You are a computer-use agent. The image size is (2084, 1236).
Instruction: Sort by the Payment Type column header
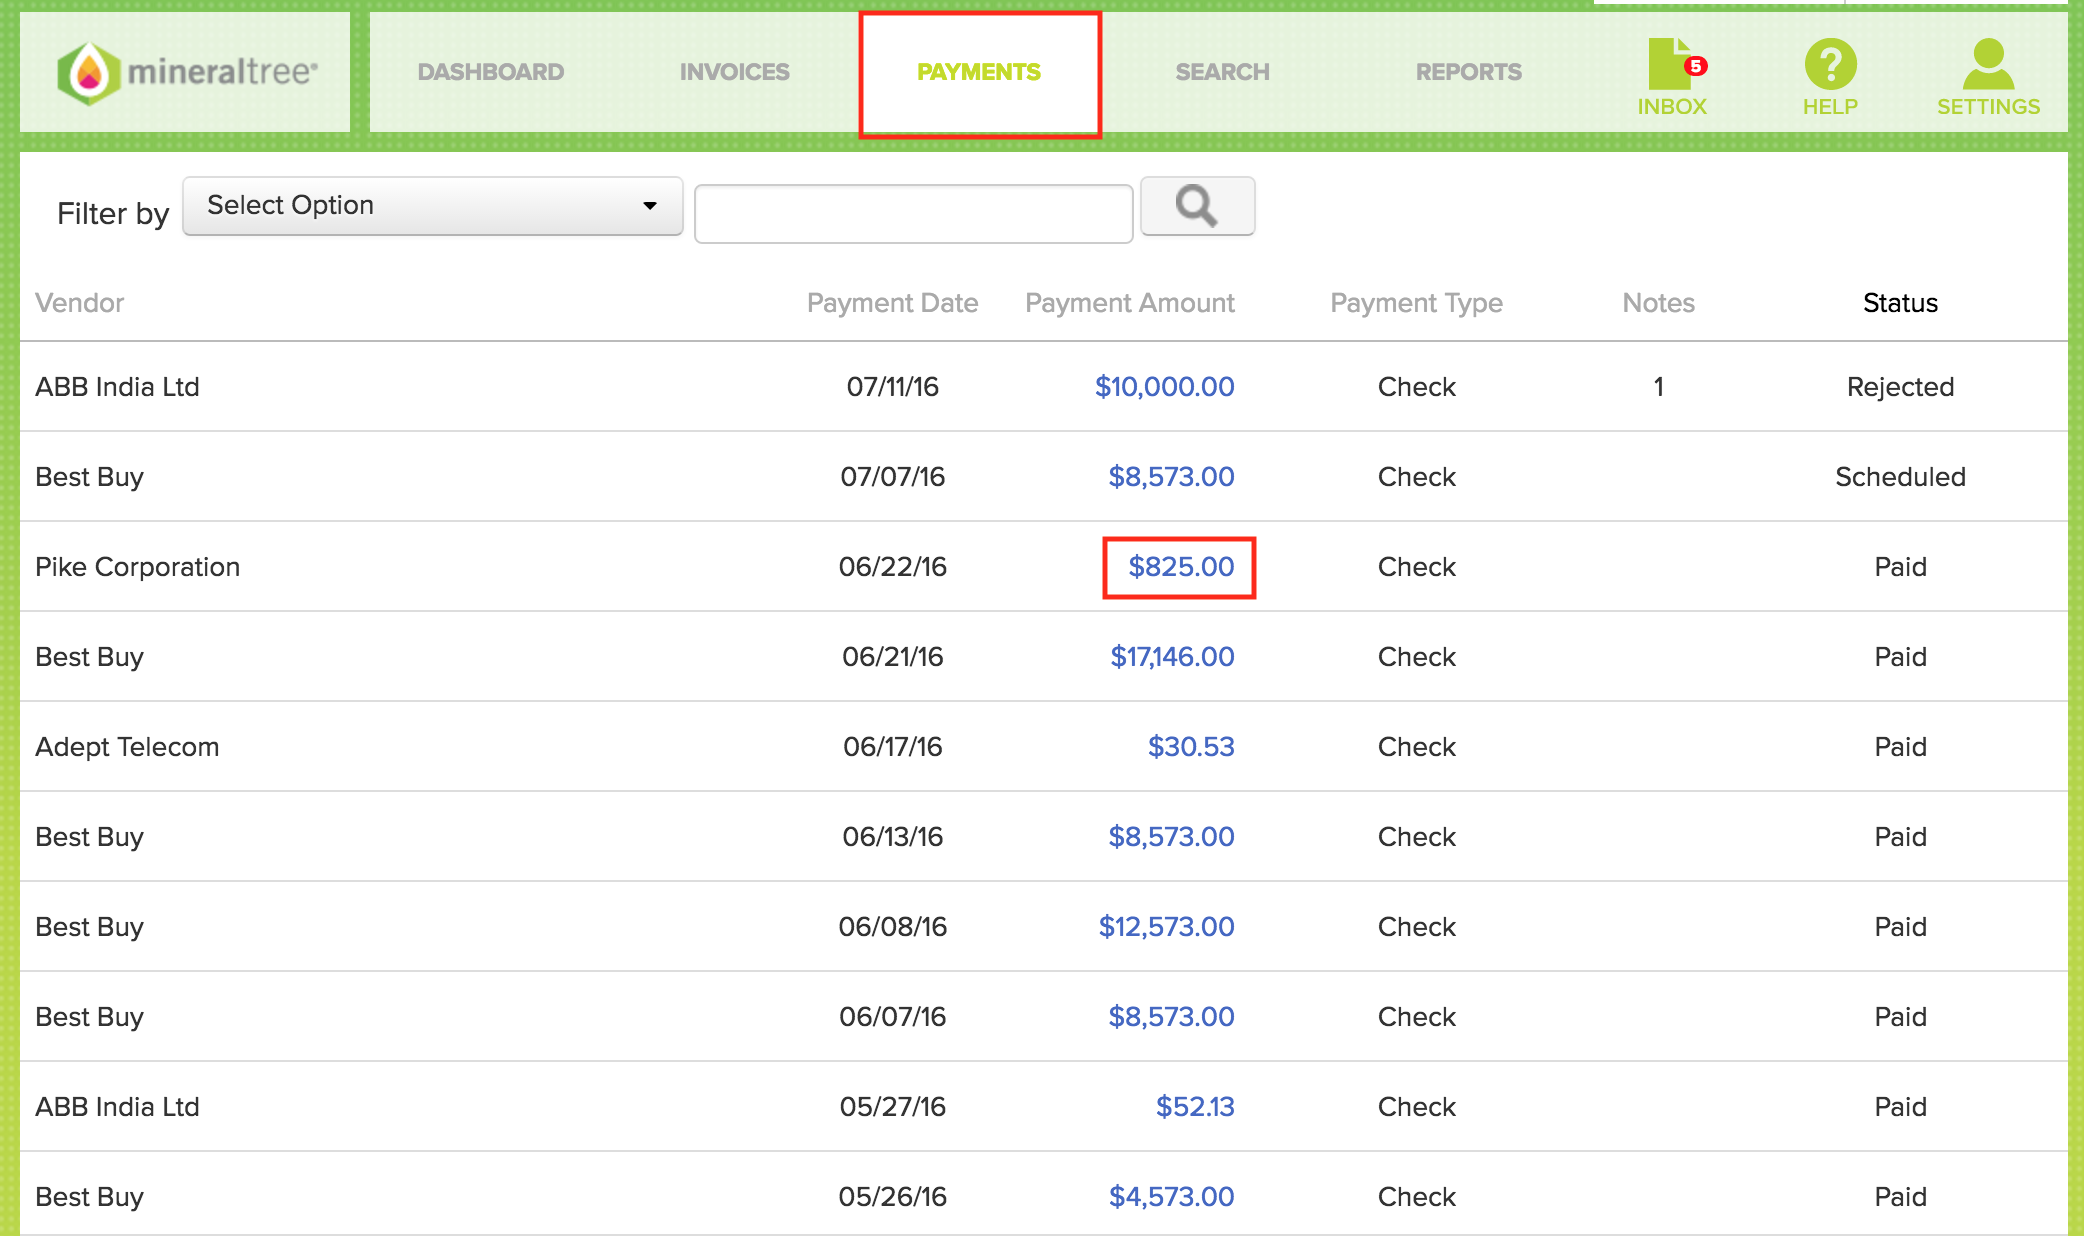(x=1416, y=303)
